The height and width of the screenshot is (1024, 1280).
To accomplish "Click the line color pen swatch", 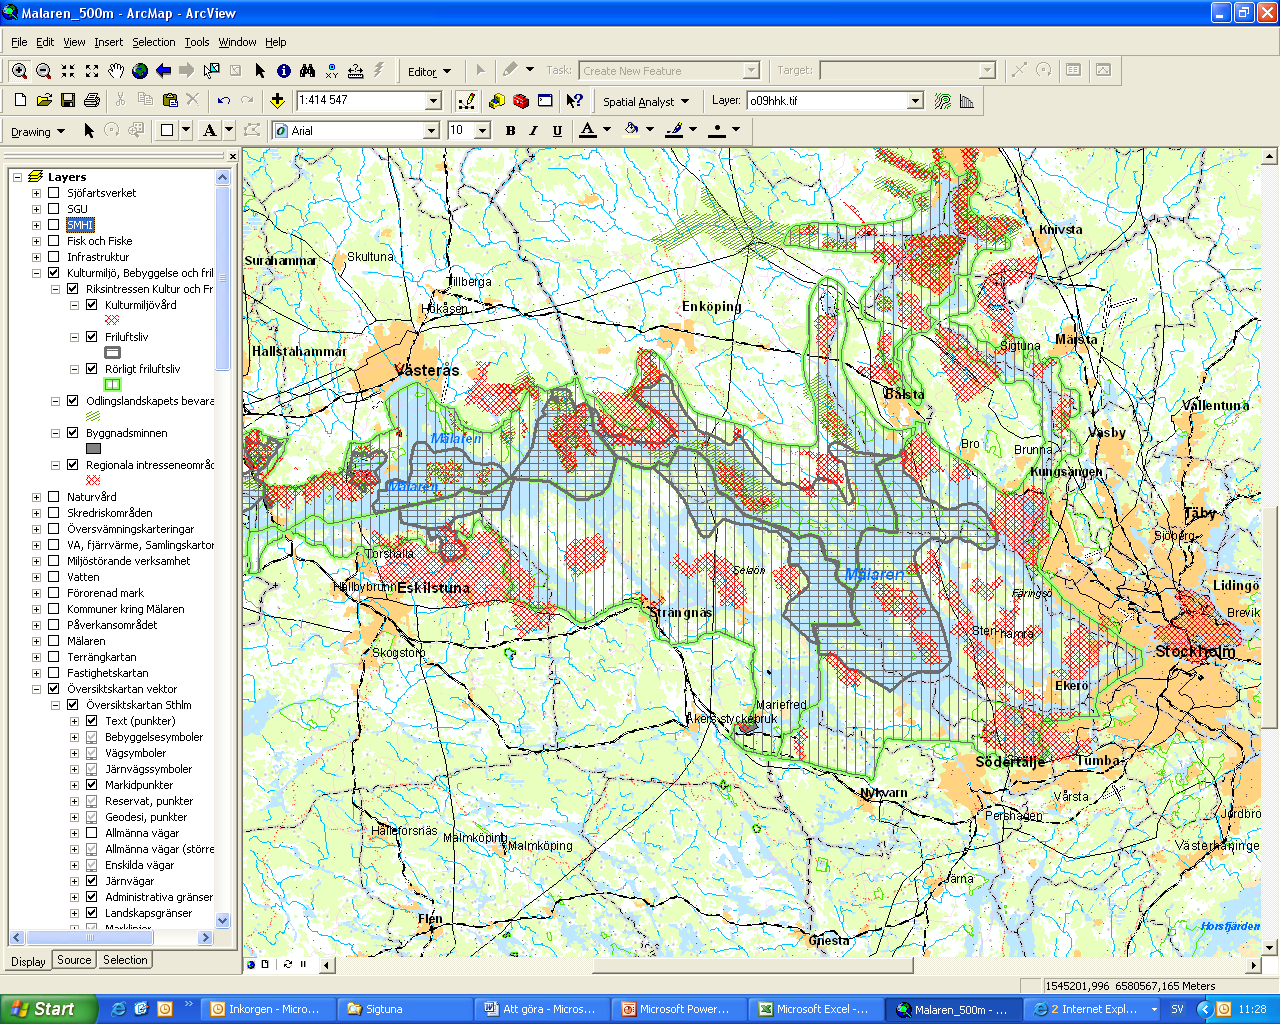I will point(674,130).
